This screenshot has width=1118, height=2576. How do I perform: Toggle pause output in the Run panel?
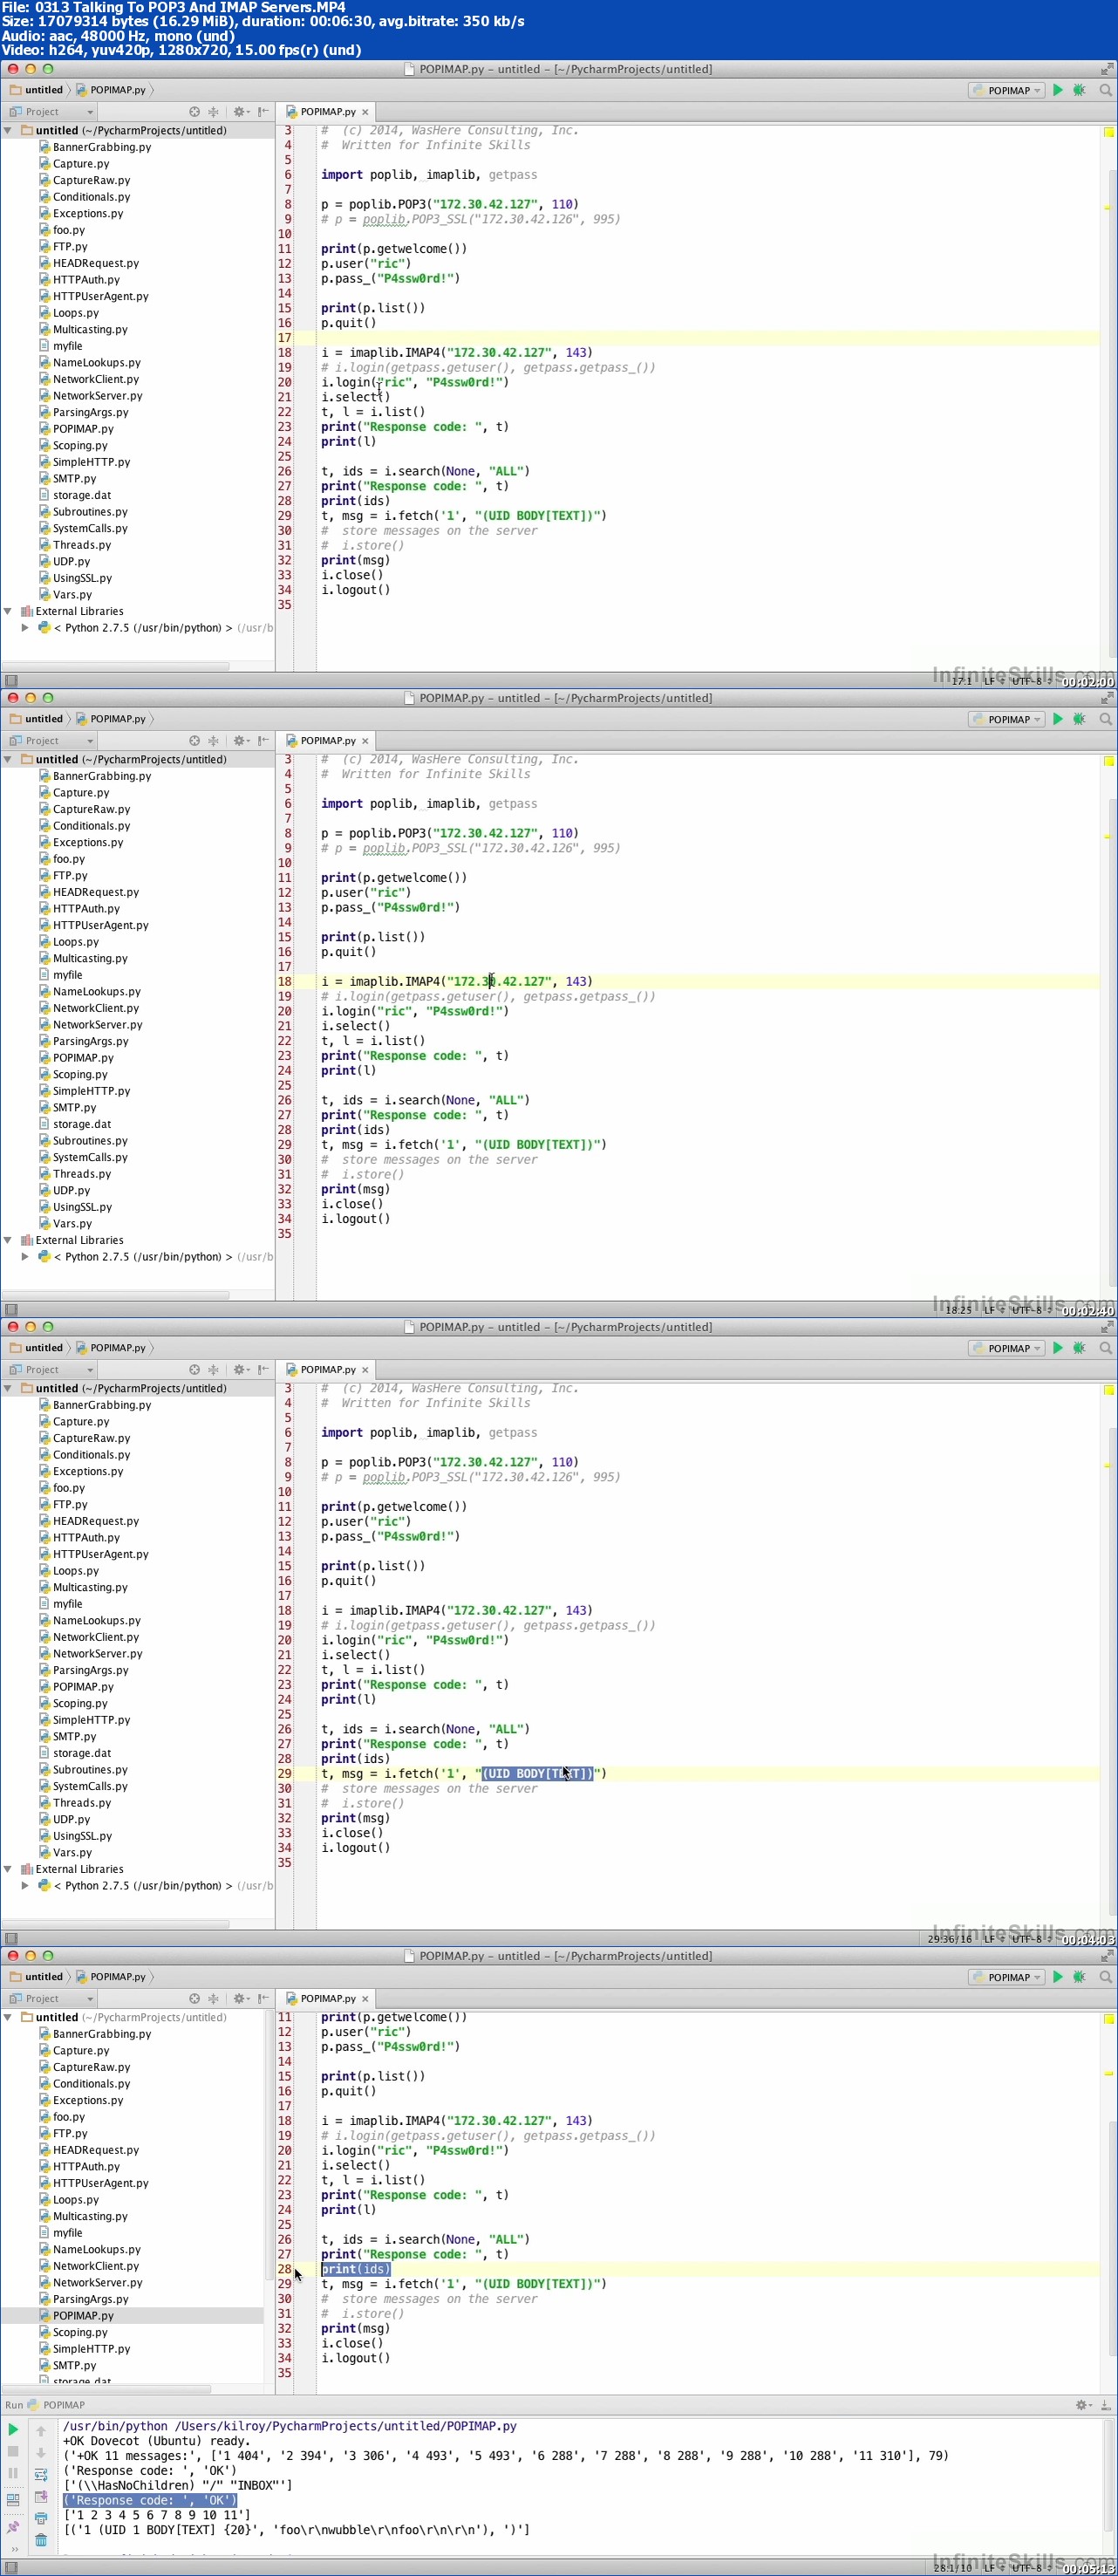(x=13, y=2473)
